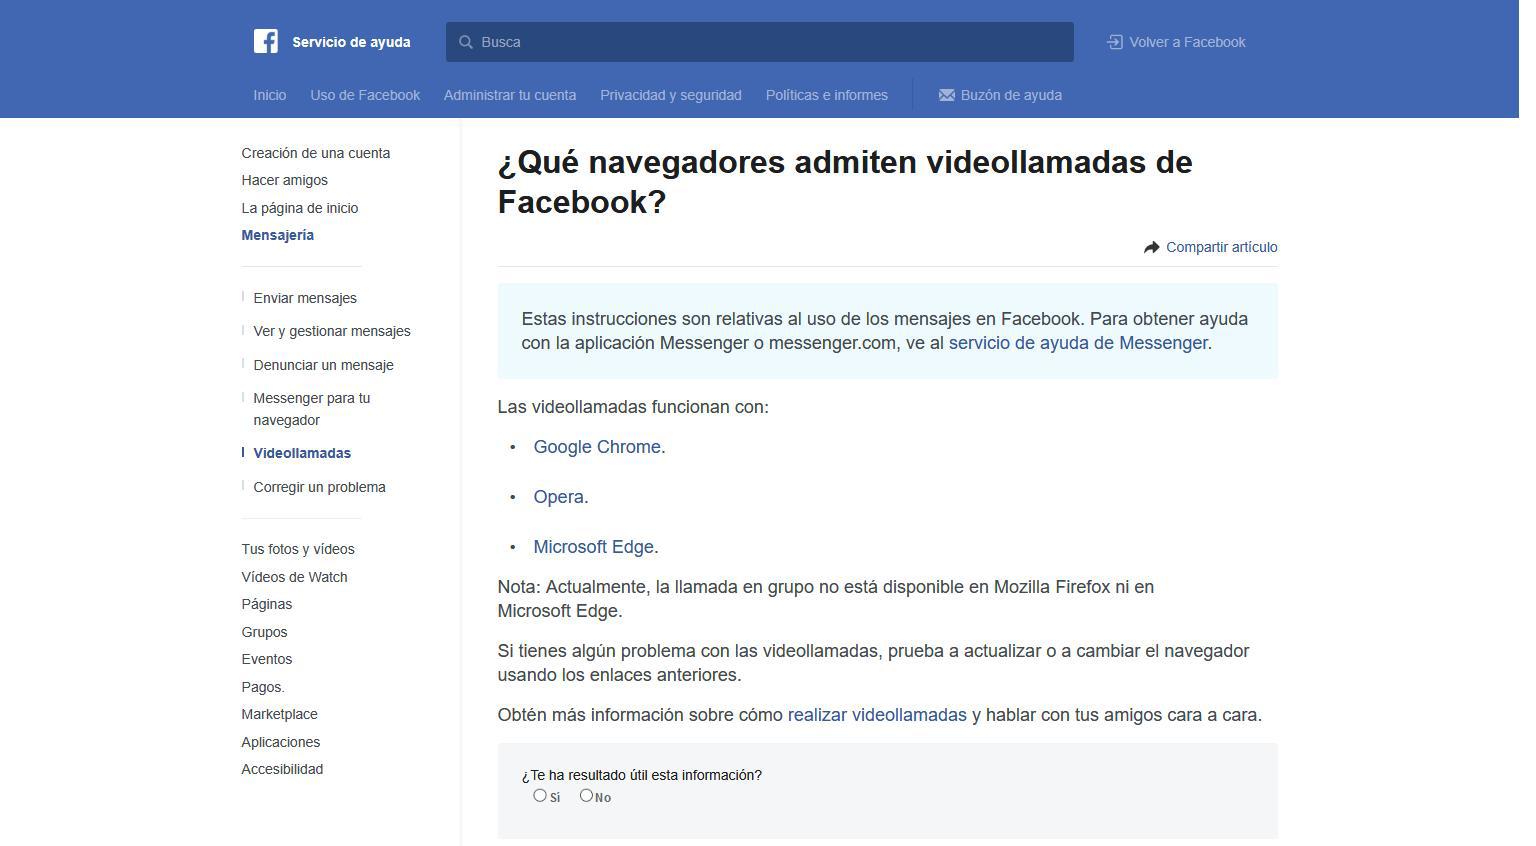Open the Políticas e informes menu
This screenshot has height=846, width=1536.
point(827,95)
